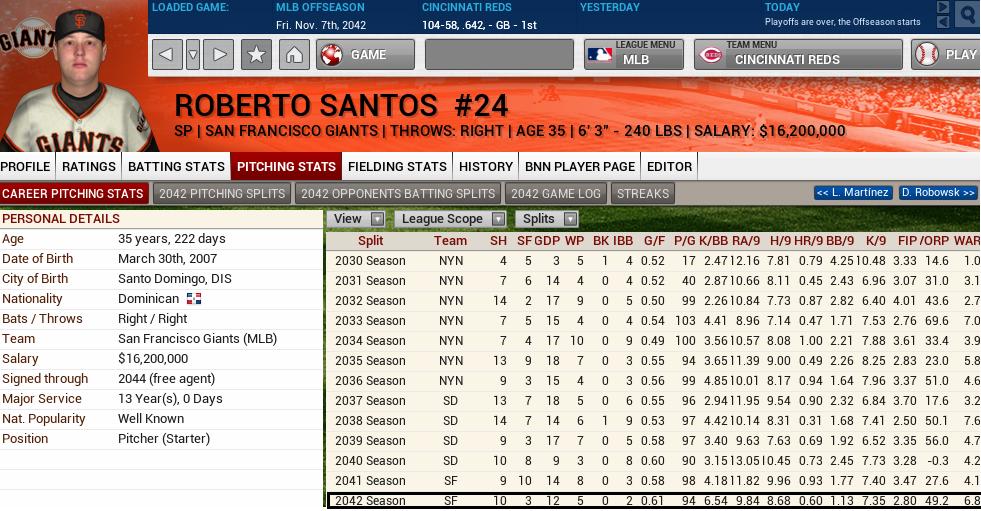This screenshot has width=981, height=511.
Task: Open the STREAKS subtab
Action: 643,193
